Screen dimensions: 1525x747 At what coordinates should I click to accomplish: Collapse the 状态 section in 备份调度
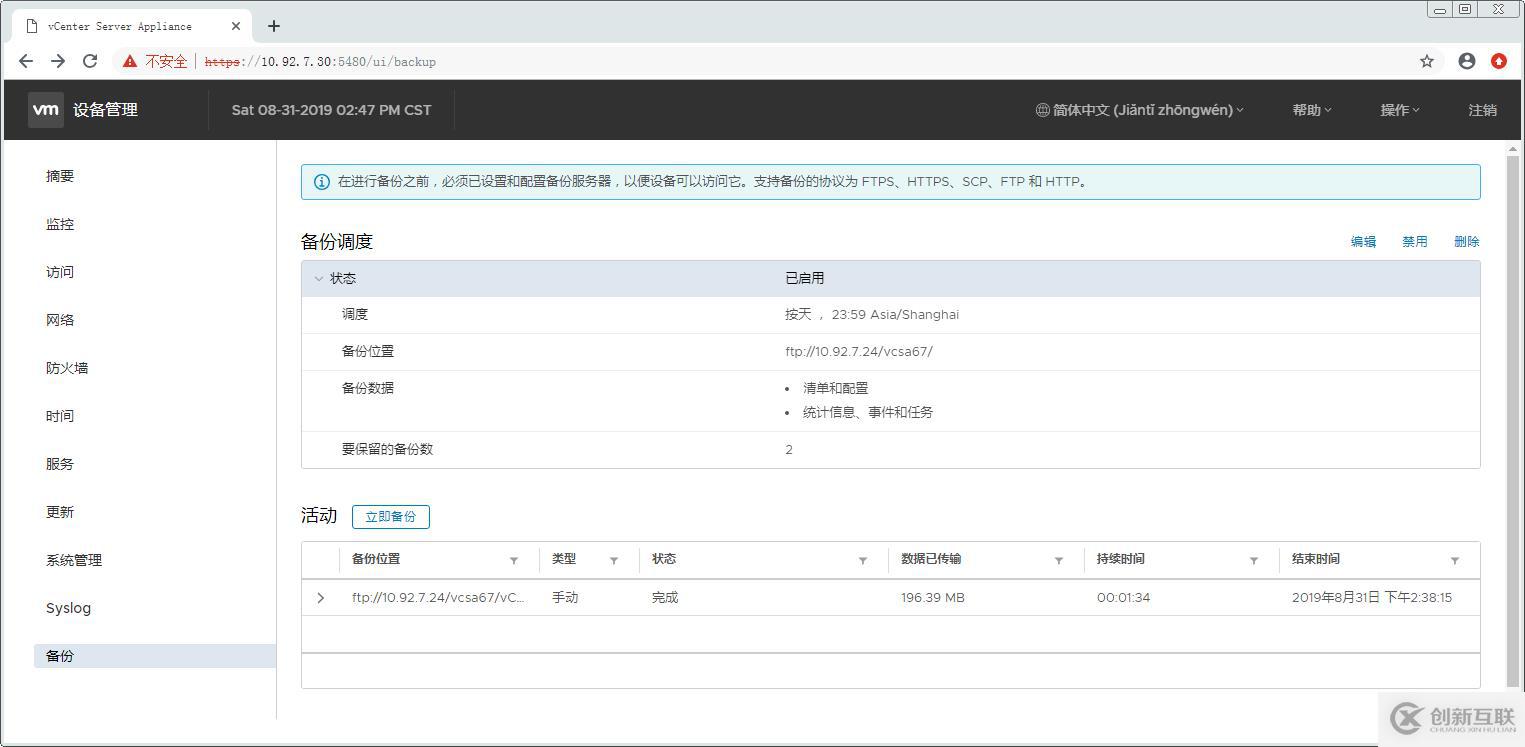[x=319, y=278]
